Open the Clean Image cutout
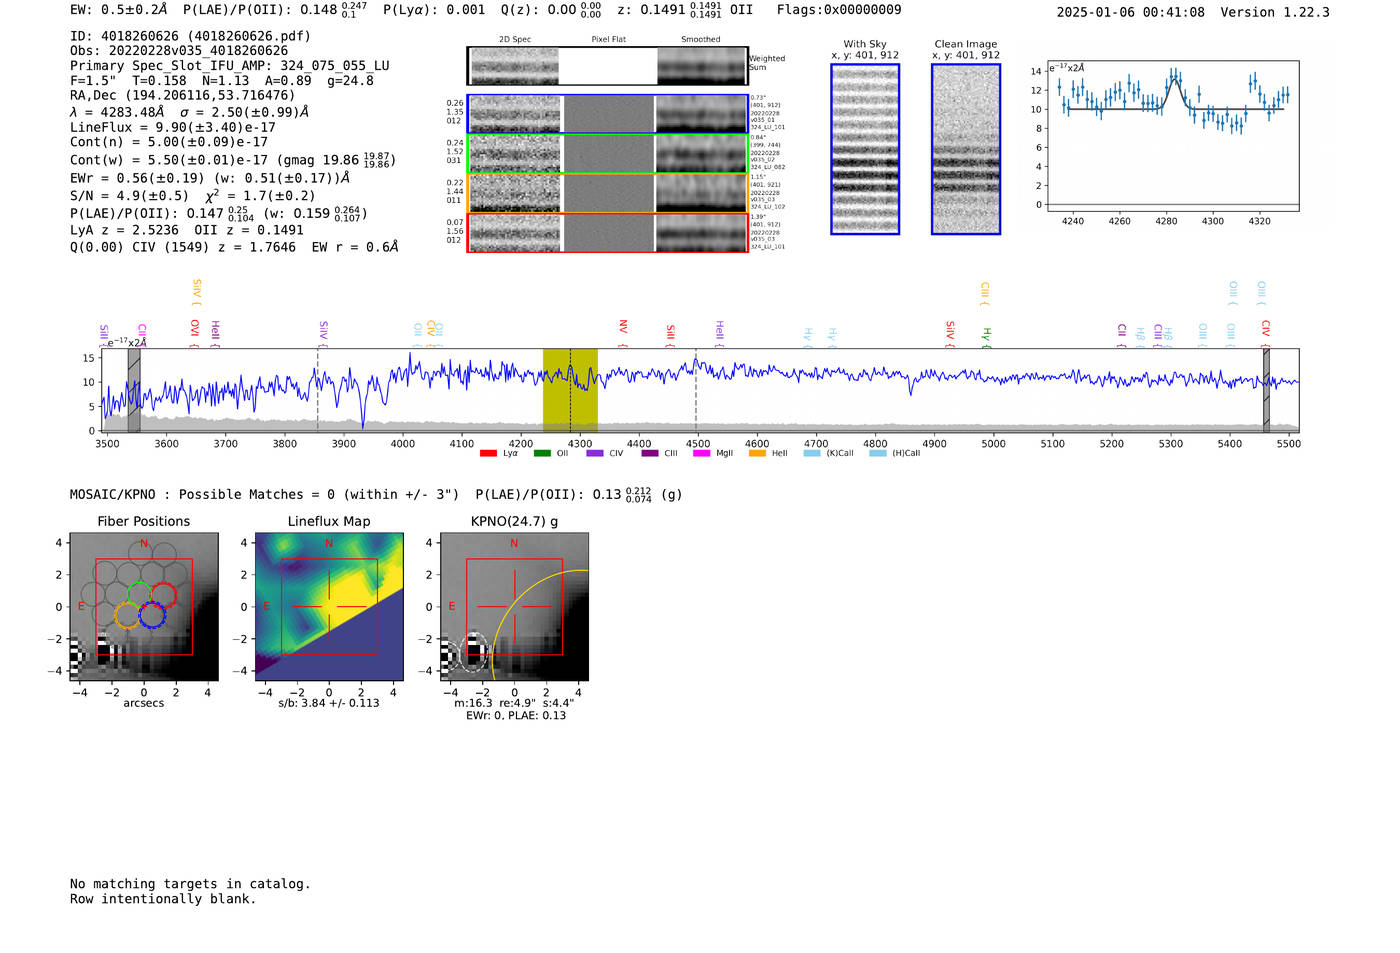 [966, 149]
